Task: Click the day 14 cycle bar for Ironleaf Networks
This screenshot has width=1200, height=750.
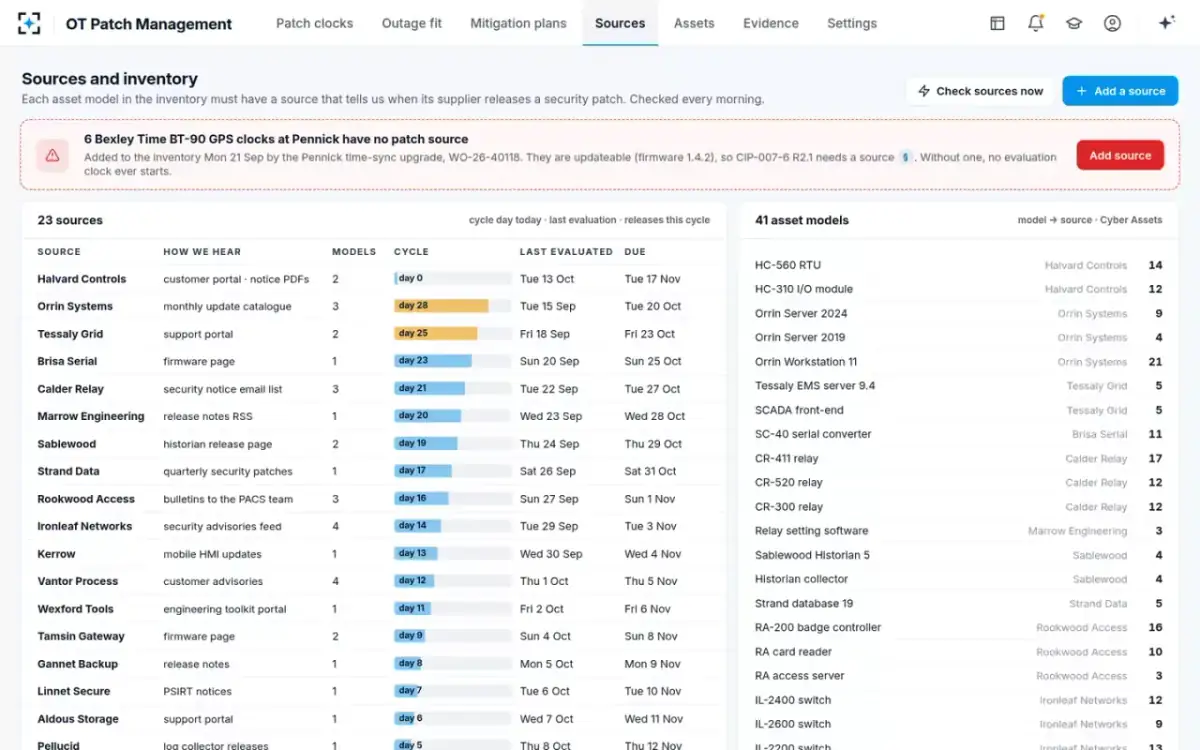Action: tap(453, 526)
